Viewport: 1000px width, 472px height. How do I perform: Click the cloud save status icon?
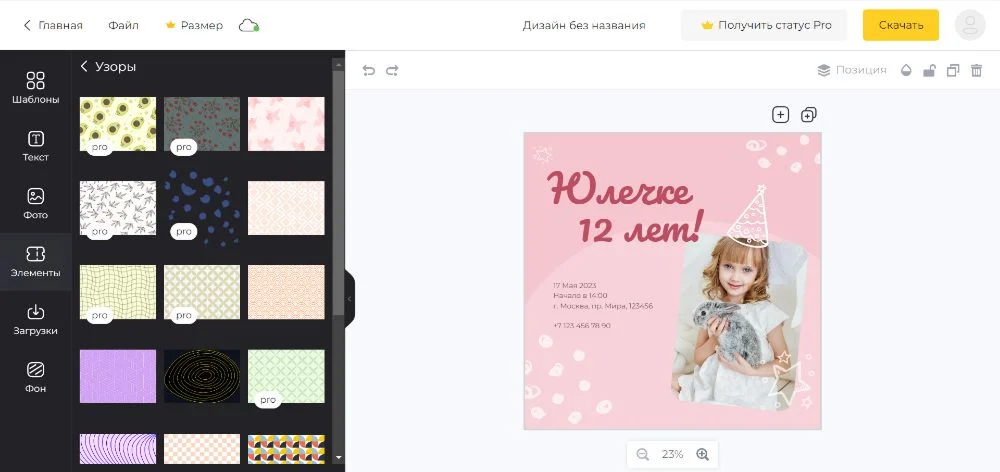[x=248, y=26]
